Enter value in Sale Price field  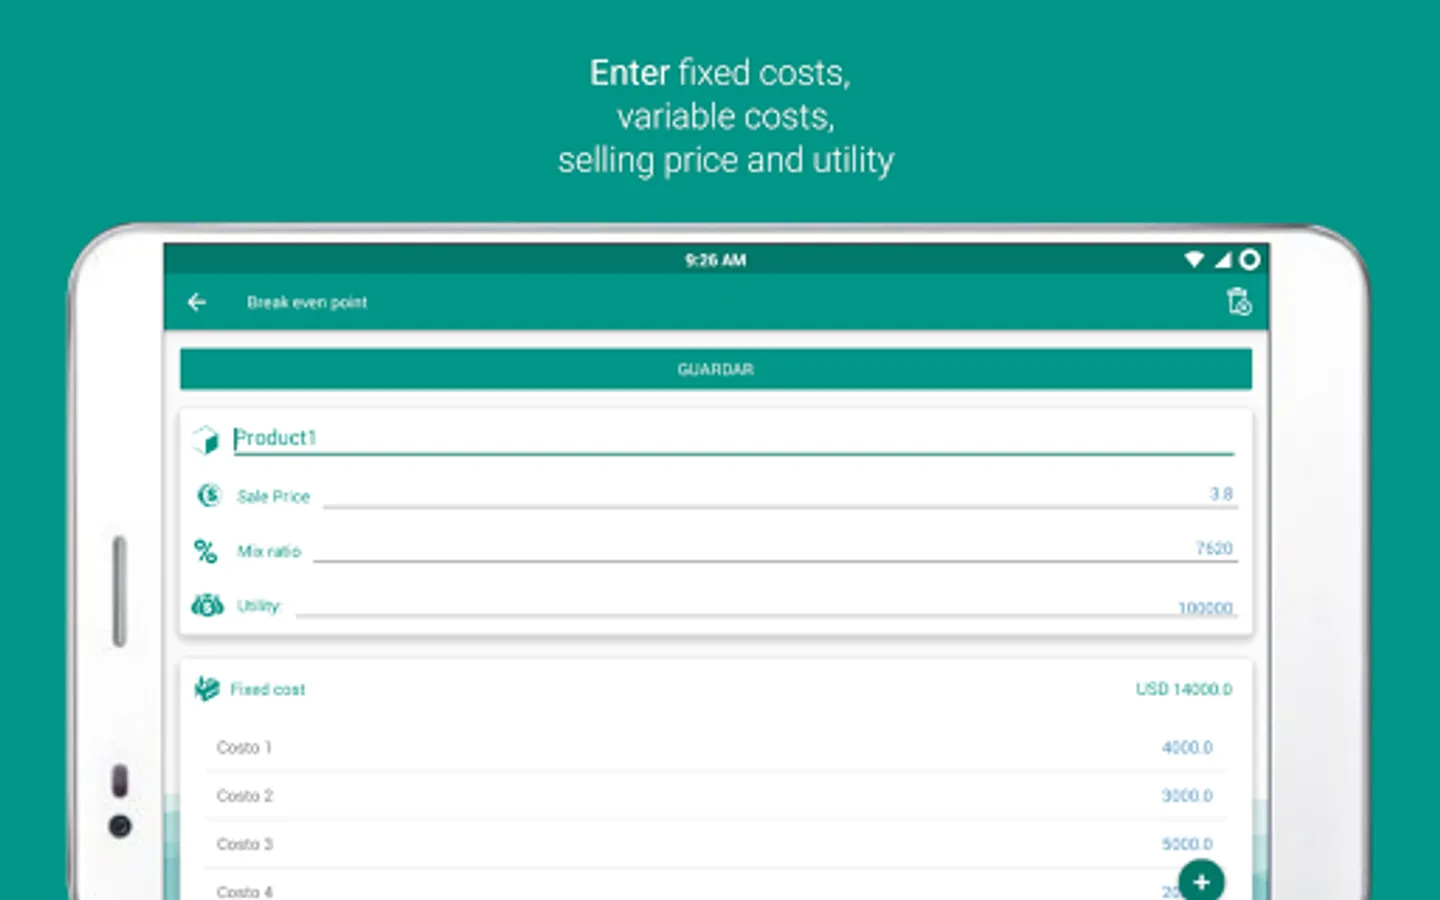click(x=780, y=494)
